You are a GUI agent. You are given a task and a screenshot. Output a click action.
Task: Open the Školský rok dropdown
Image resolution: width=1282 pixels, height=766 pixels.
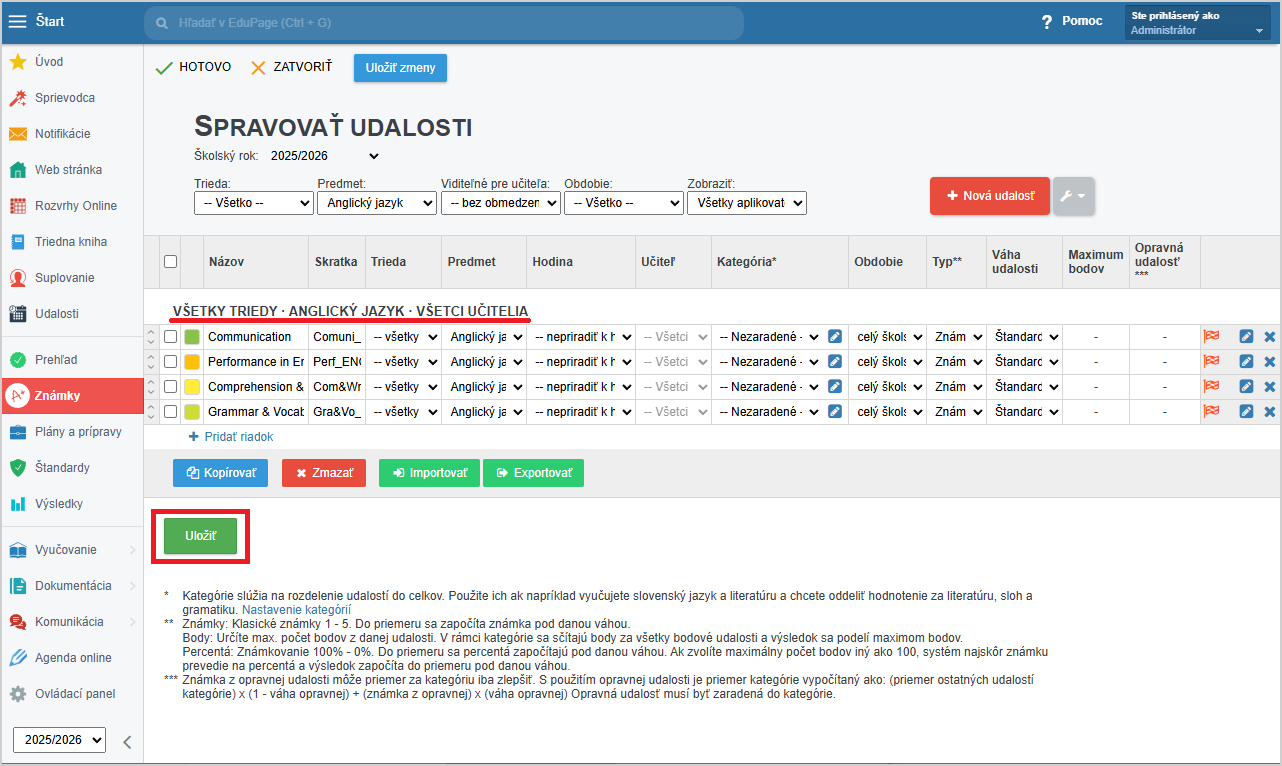325,156
